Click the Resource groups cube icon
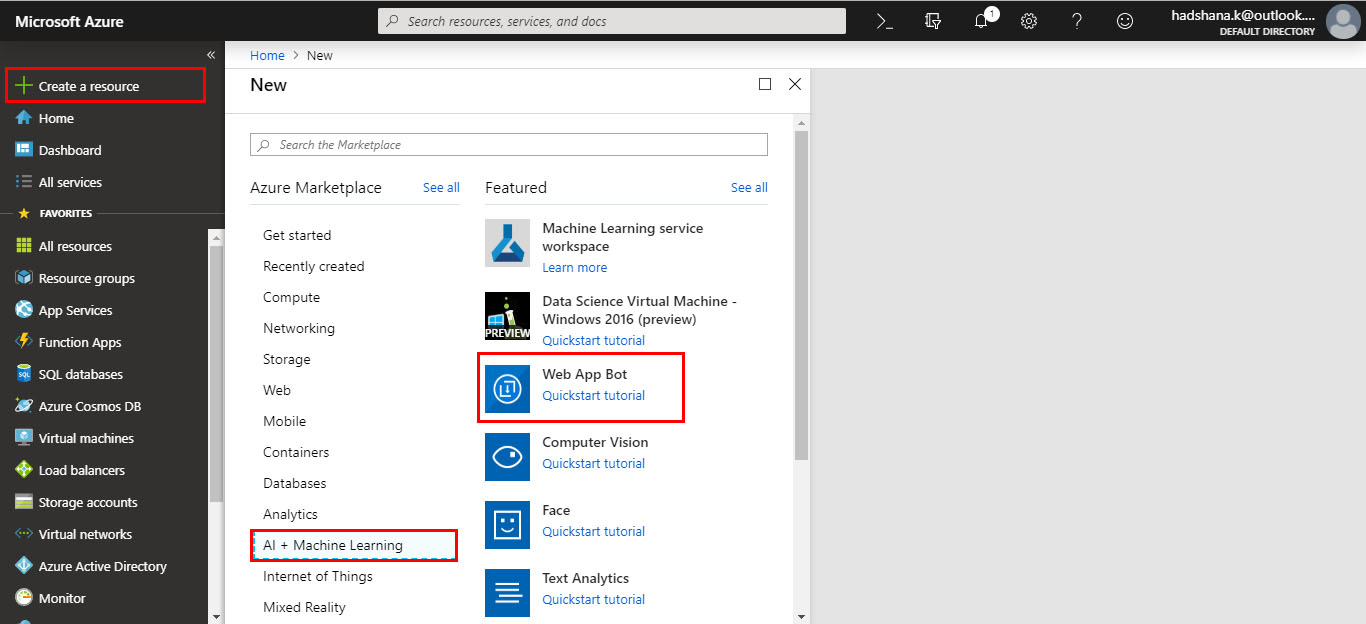1366x624 pixels. pyautogui.click(x=24, y=278)
